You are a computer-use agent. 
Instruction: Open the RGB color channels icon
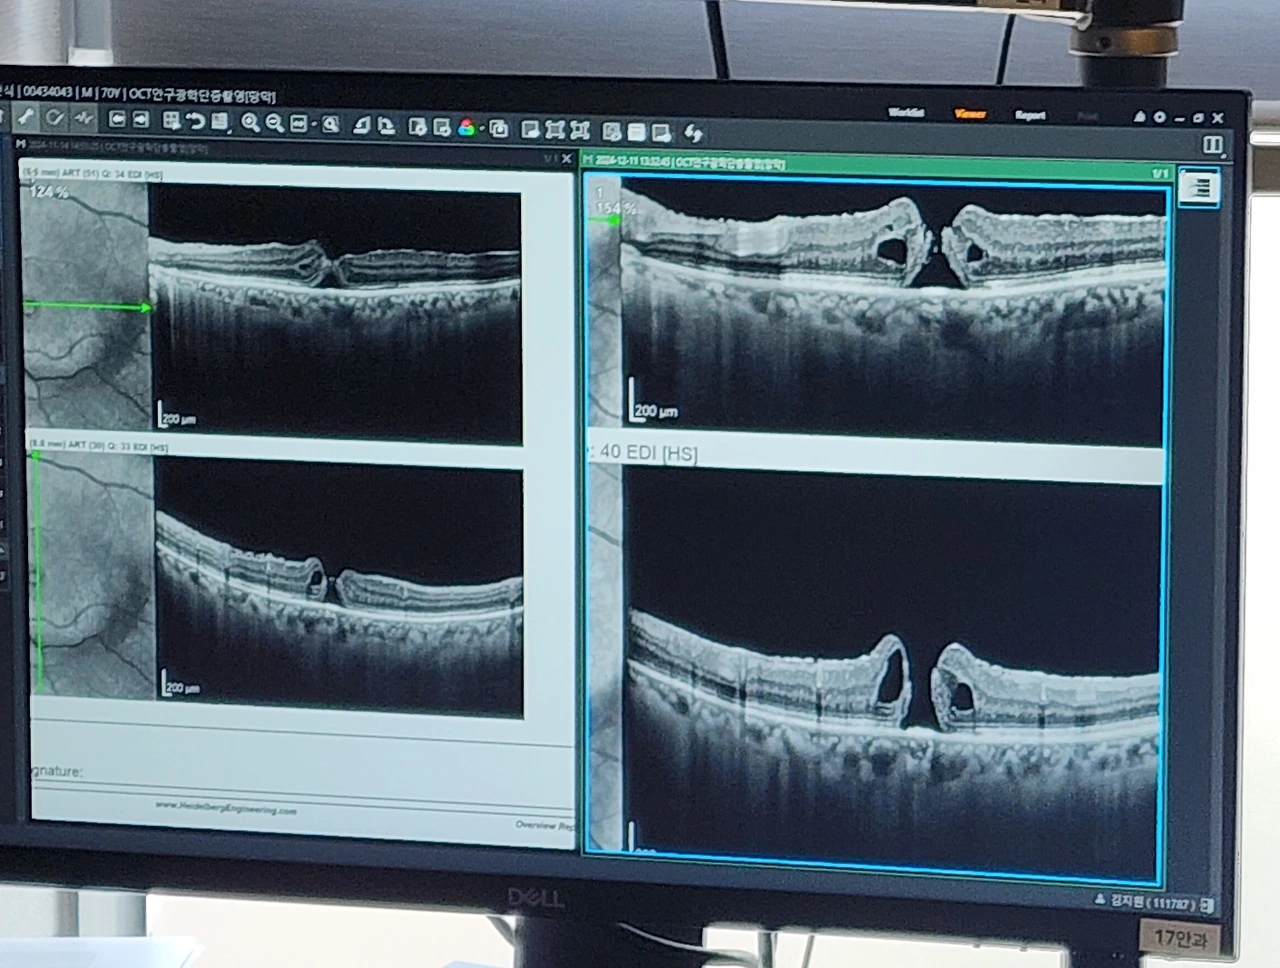[467, 127]
